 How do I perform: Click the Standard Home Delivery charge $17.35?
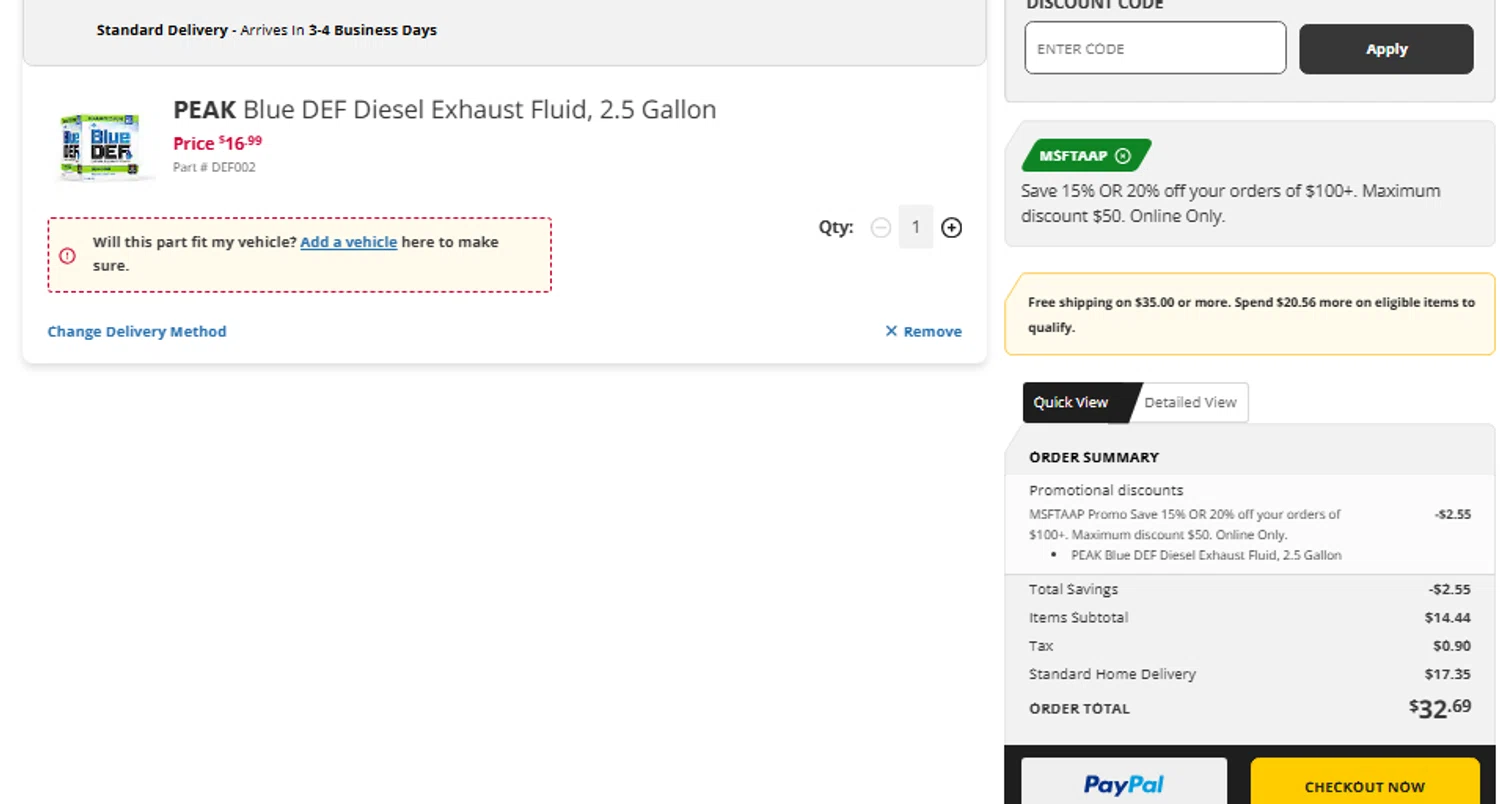point(1447,674)
